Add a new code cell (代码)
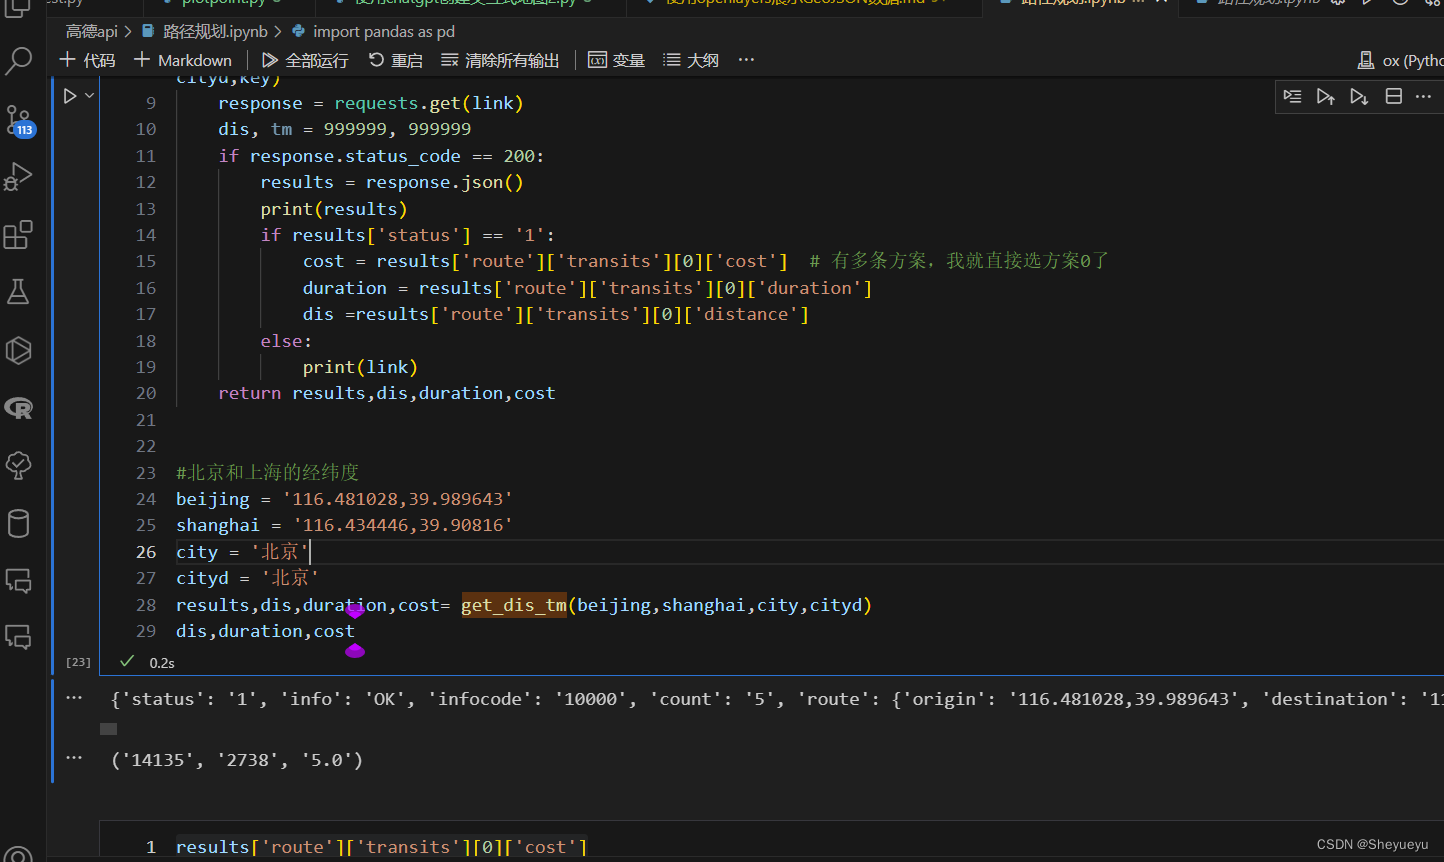Viewport: 1444px width, 862px height. pos(88,60)
